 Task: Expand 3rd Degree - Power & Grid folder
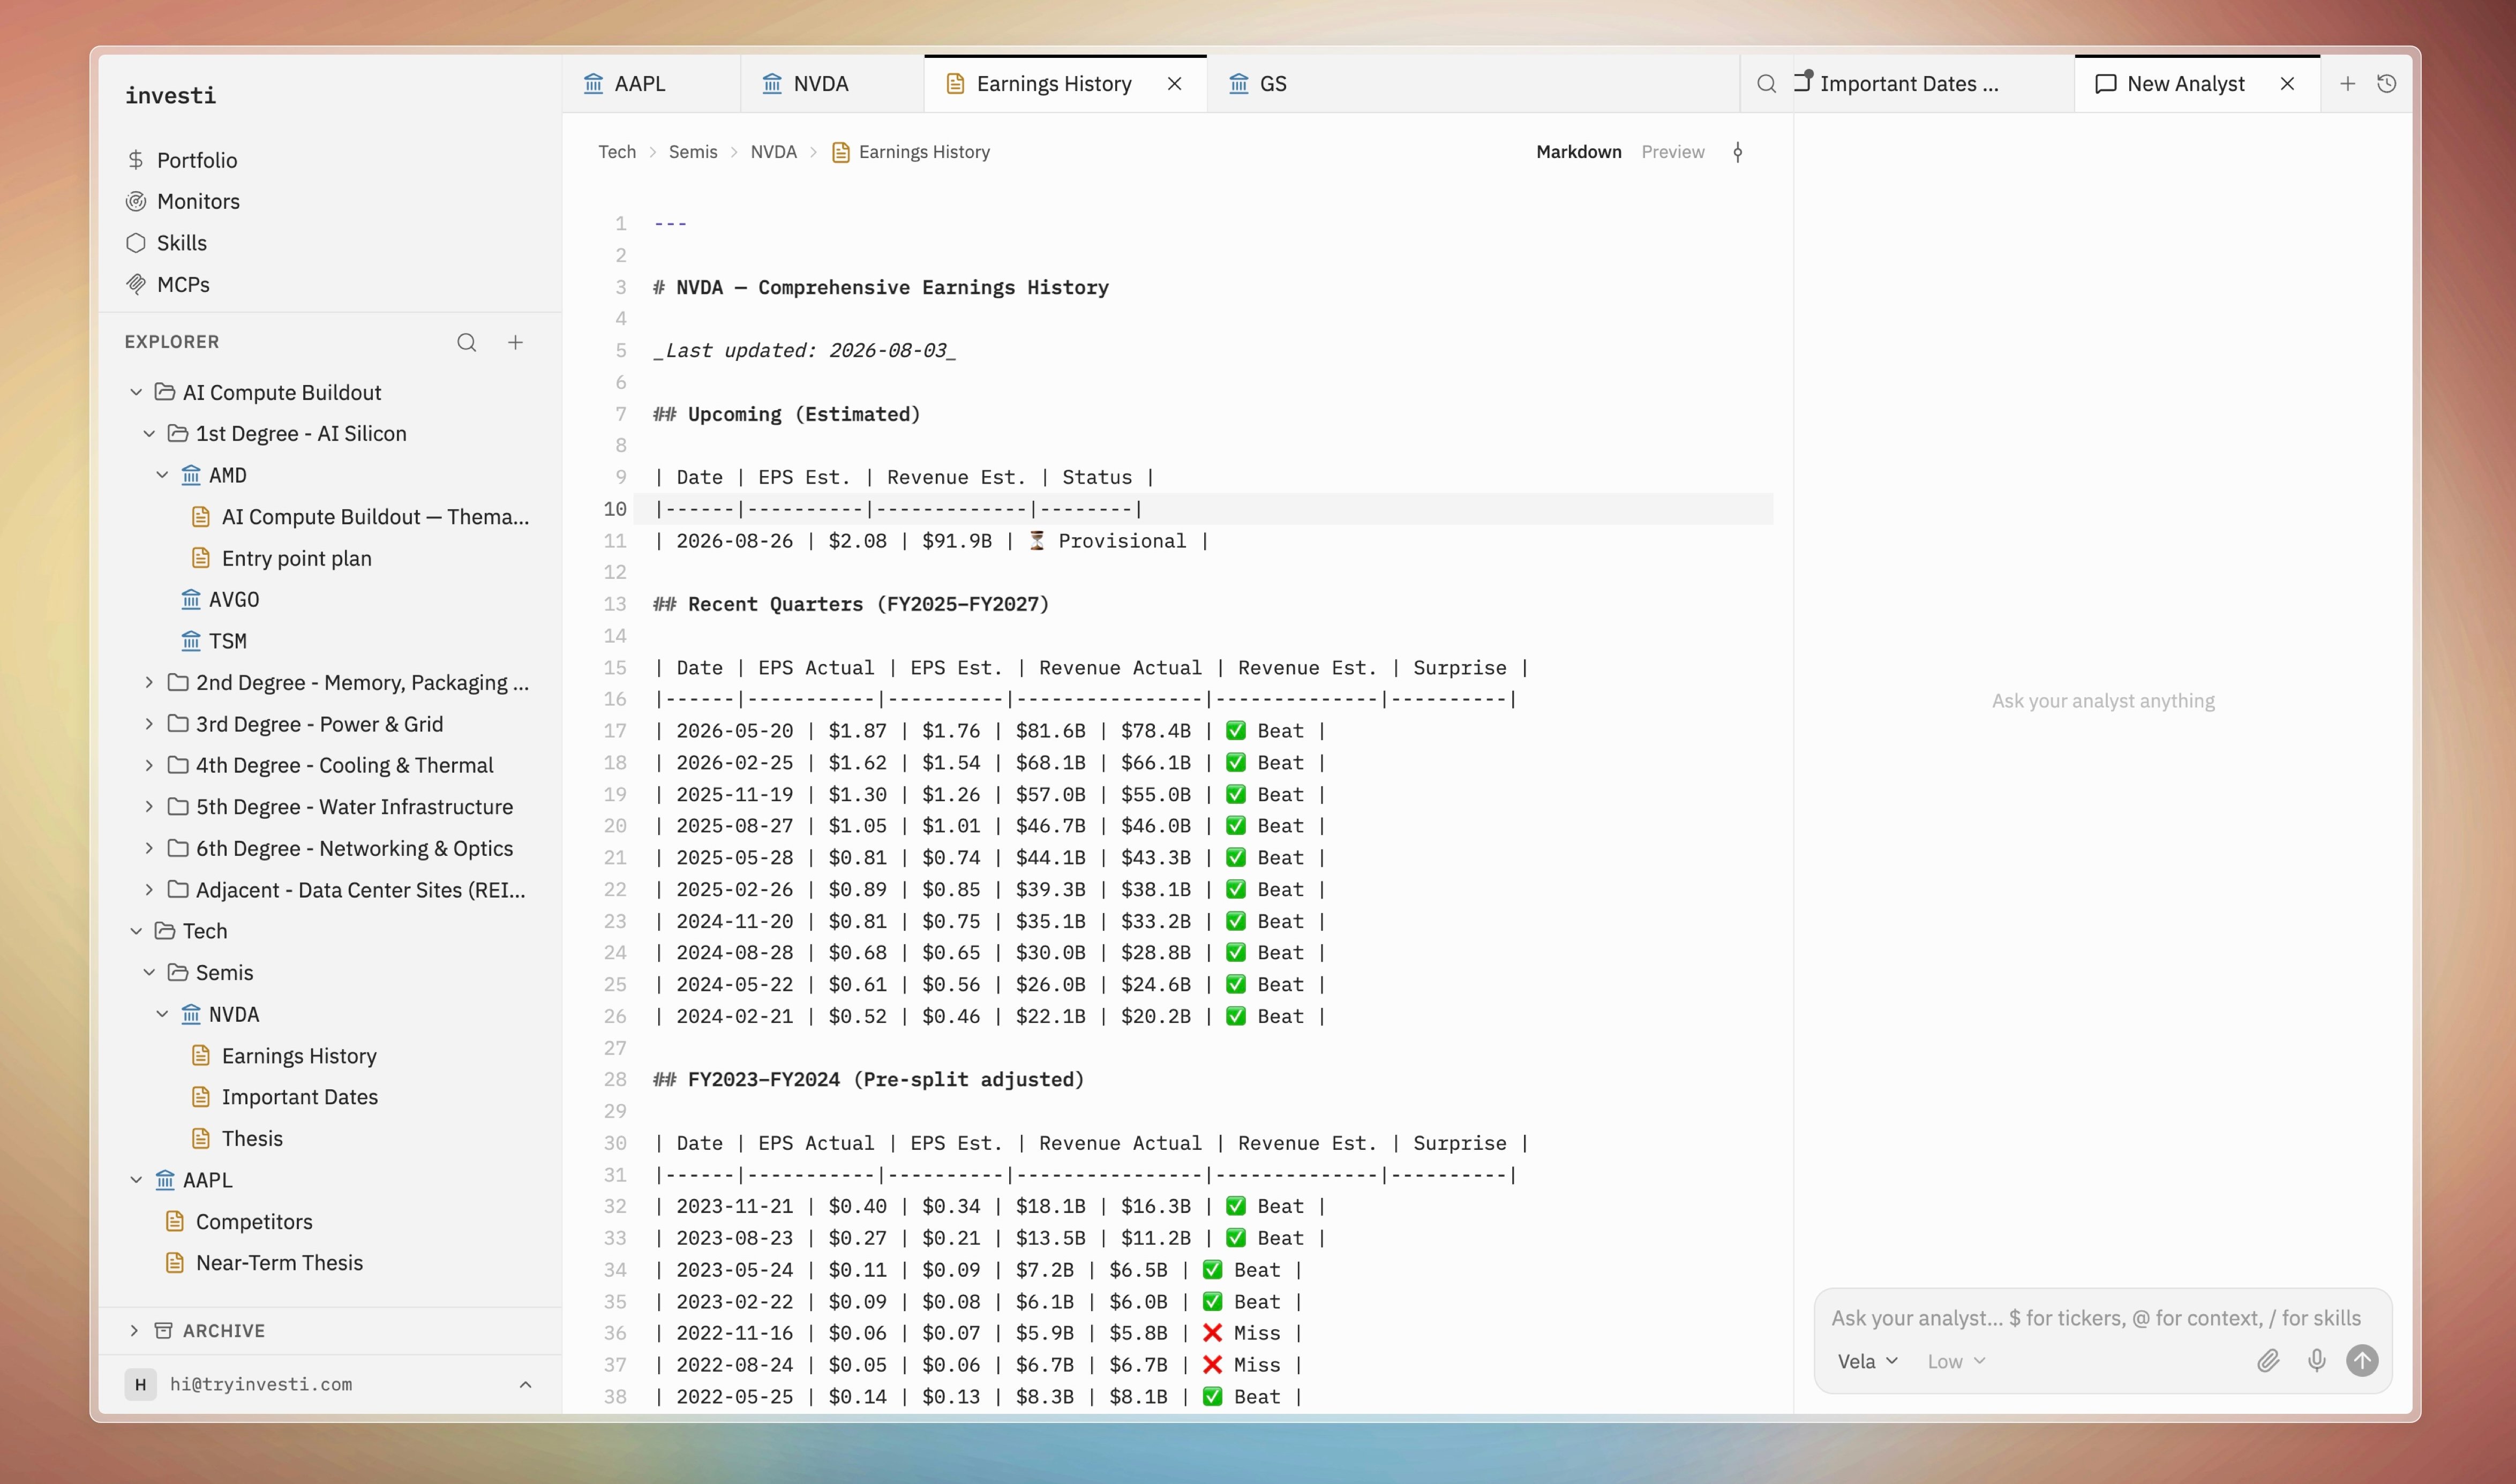tap(149, 724)
